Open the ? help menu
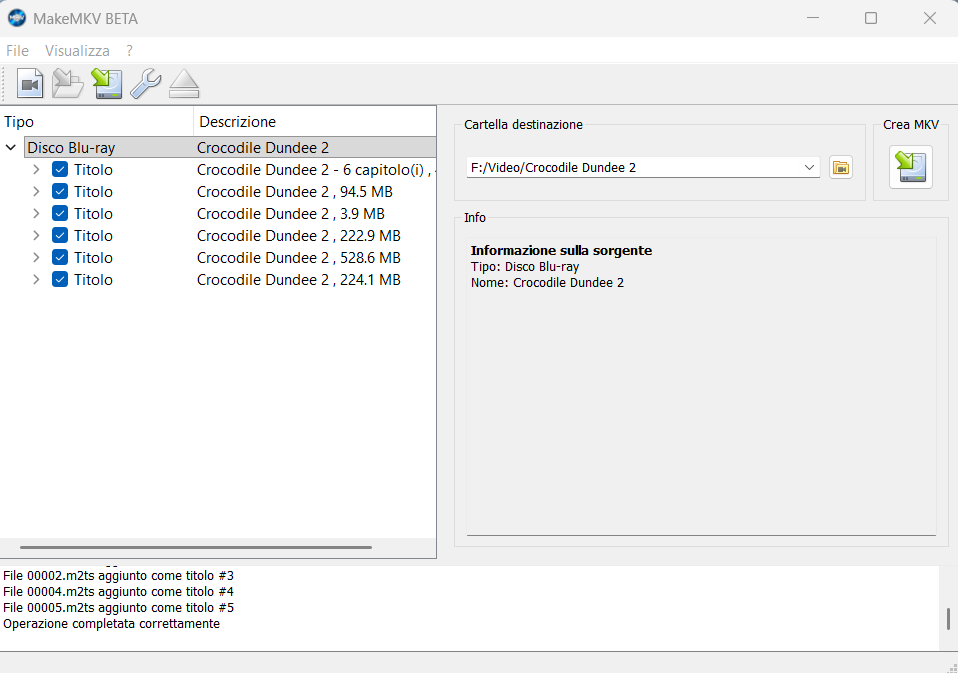This screenshot has width=958, height=673. 129,51
